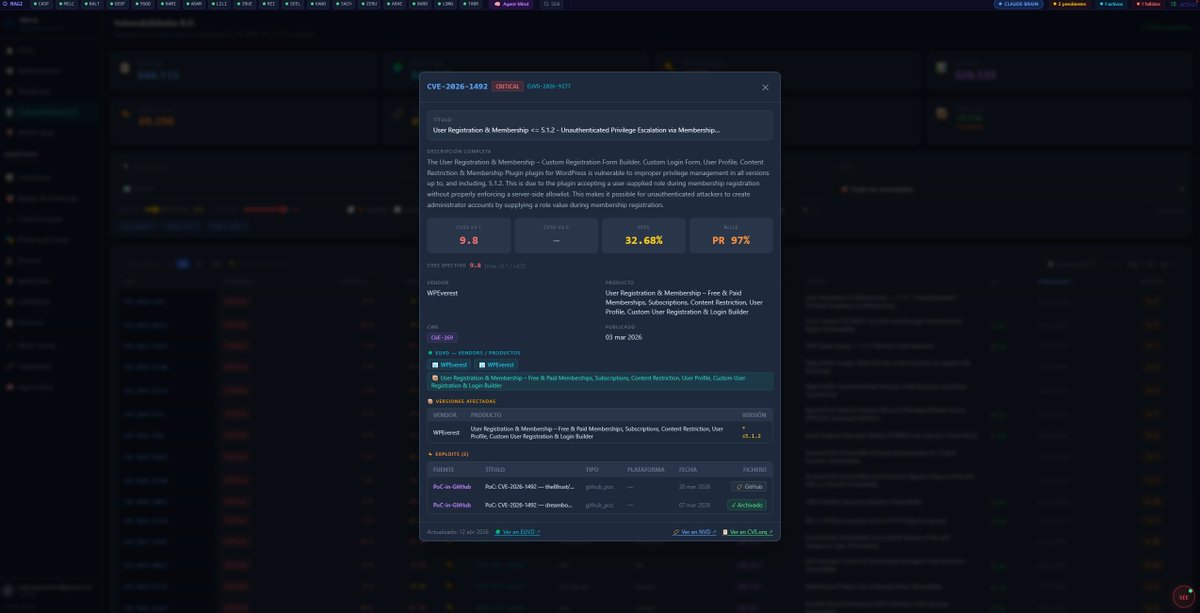Open PoC-in-GitHub source for the 20 mar 2026 exploit

452,487
